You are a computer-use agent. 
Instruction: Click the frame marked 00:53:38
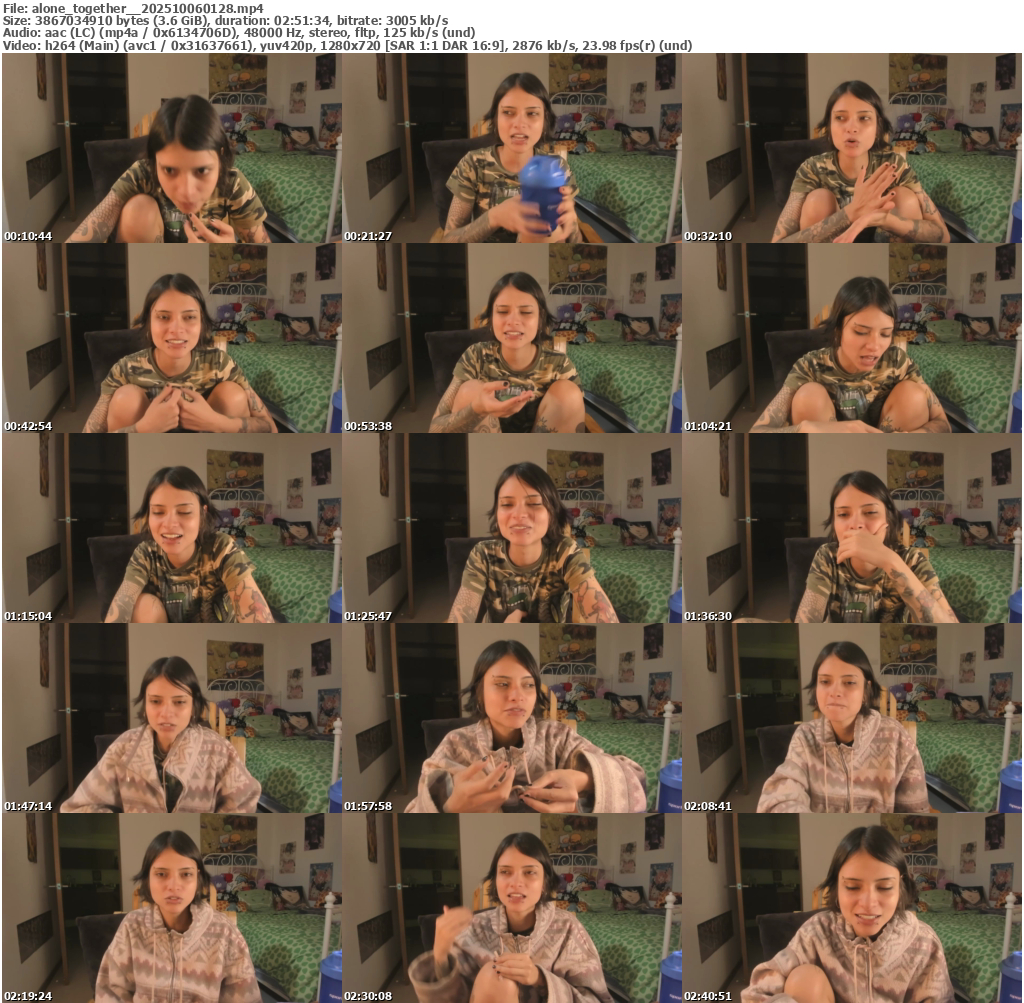511,338
